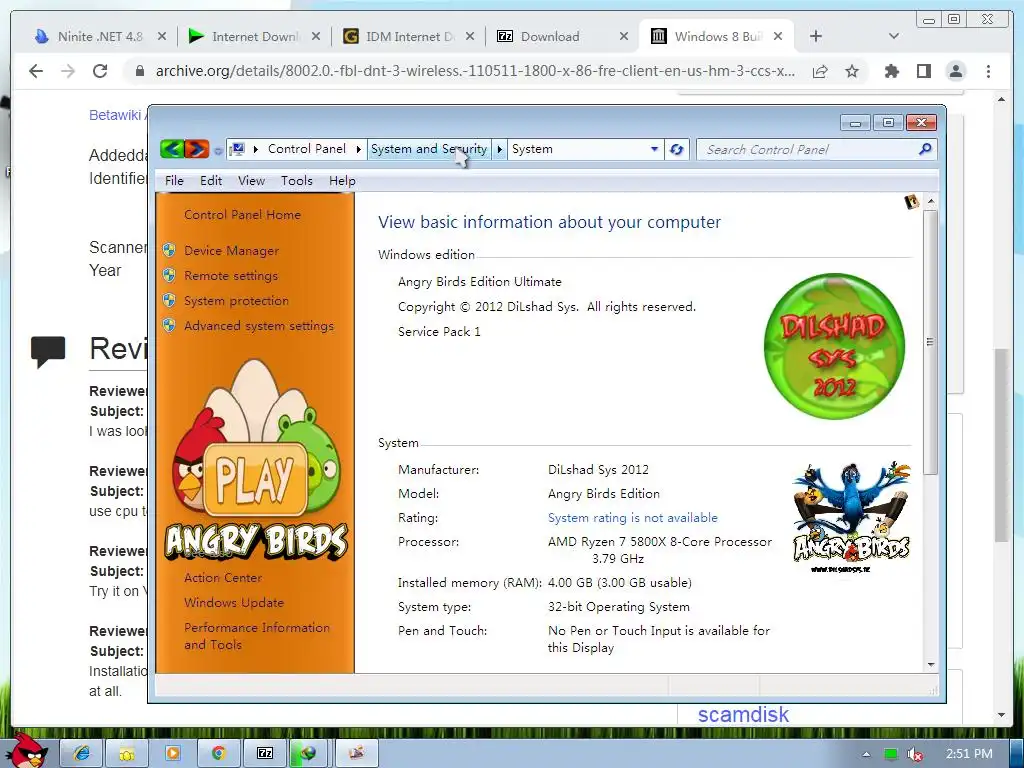The width and height of the screenshot is (1024, 768).
Task: Open Remote settings link
Action: (231, 276)
